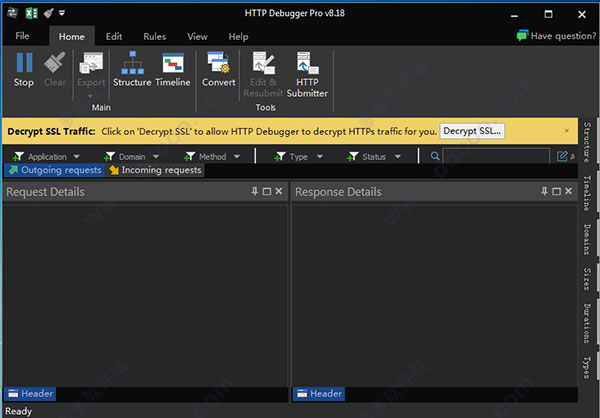Open the Timeline chart tool
The height and width of the screenshot is (418, 600).
tap(173, 69)
